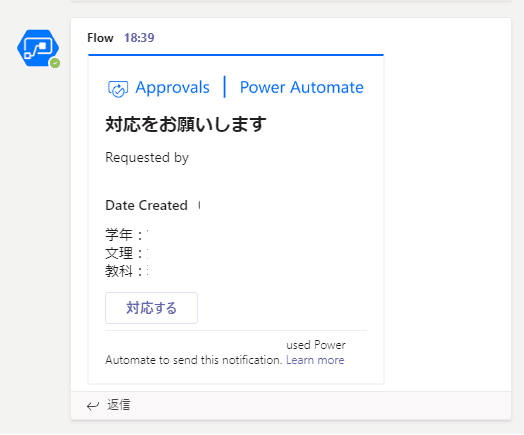Click 返信 to reply to message
The height and width of the screenshot is (435, 524).
[x=119, y=405]
